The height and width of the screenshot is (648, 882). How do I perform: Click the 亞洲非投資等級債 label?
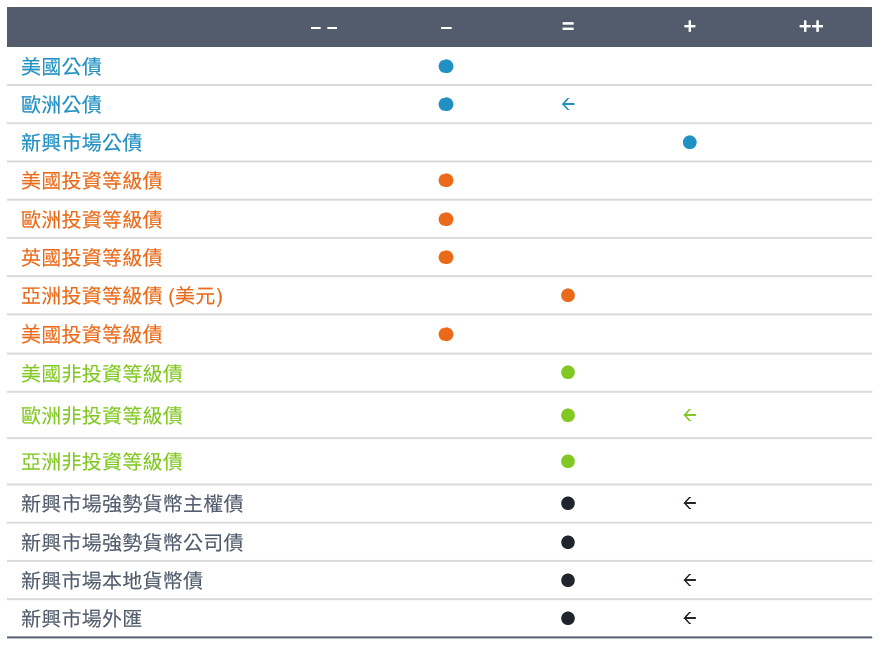[x=102, y=462]
